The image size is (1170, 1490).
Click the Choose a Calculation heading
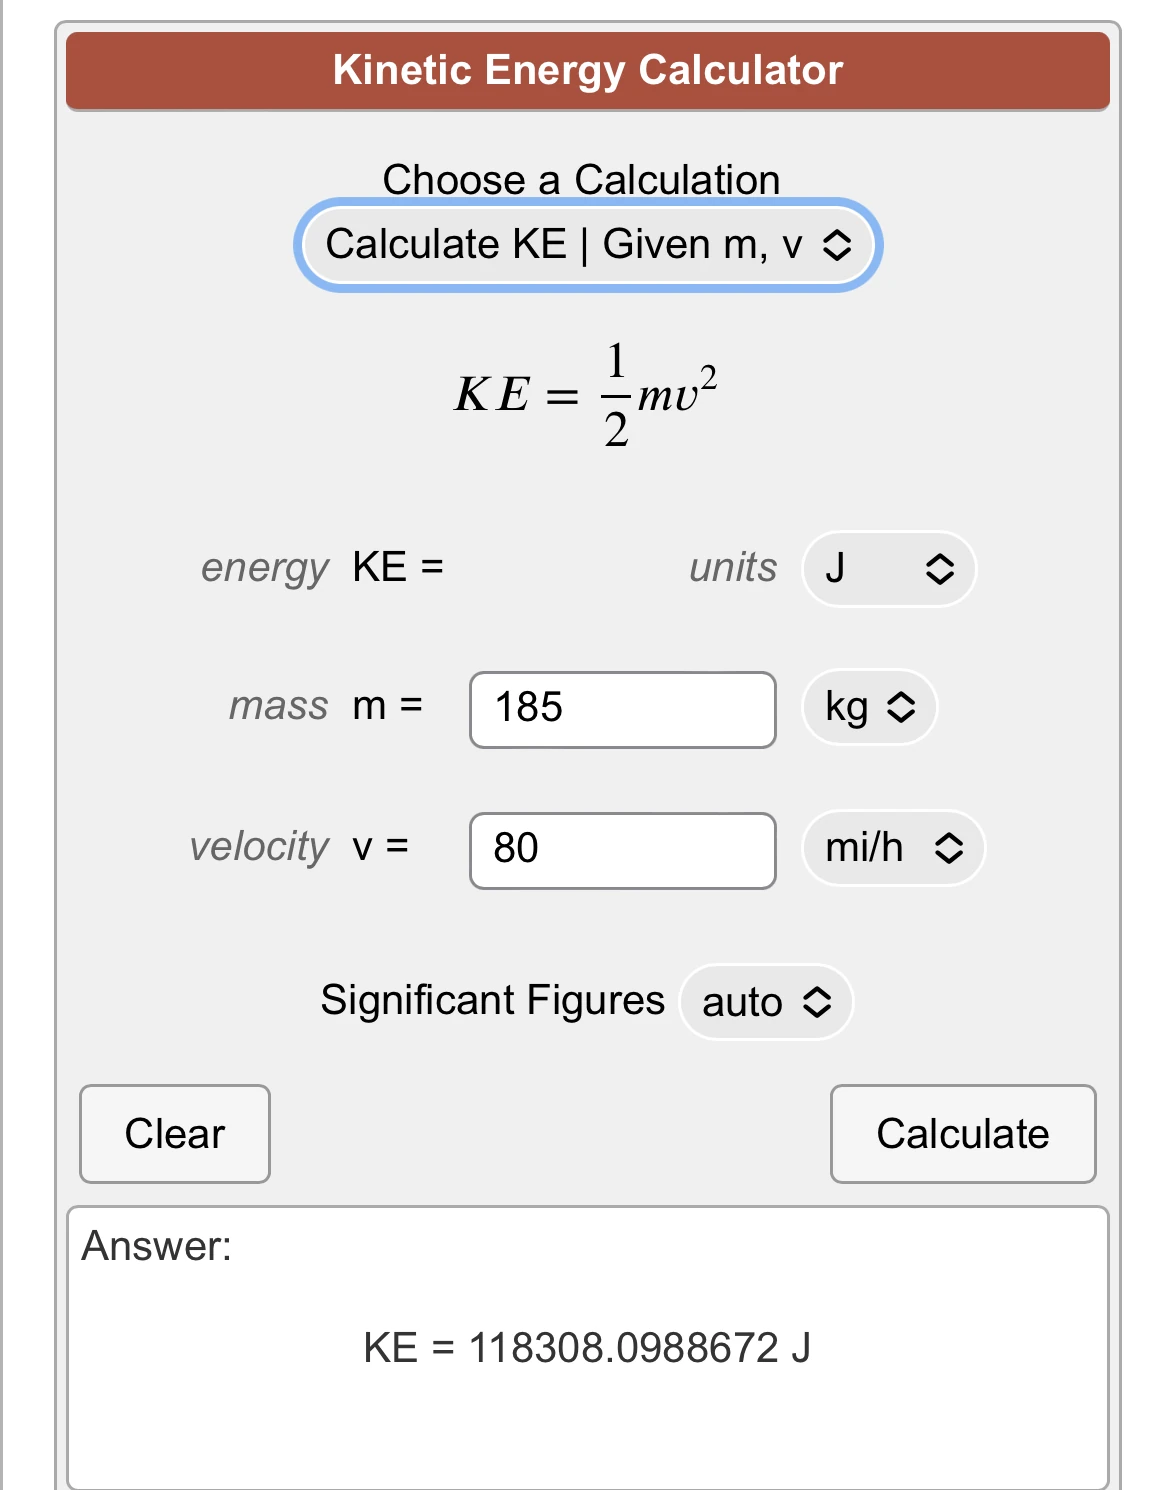click(581, 180)
